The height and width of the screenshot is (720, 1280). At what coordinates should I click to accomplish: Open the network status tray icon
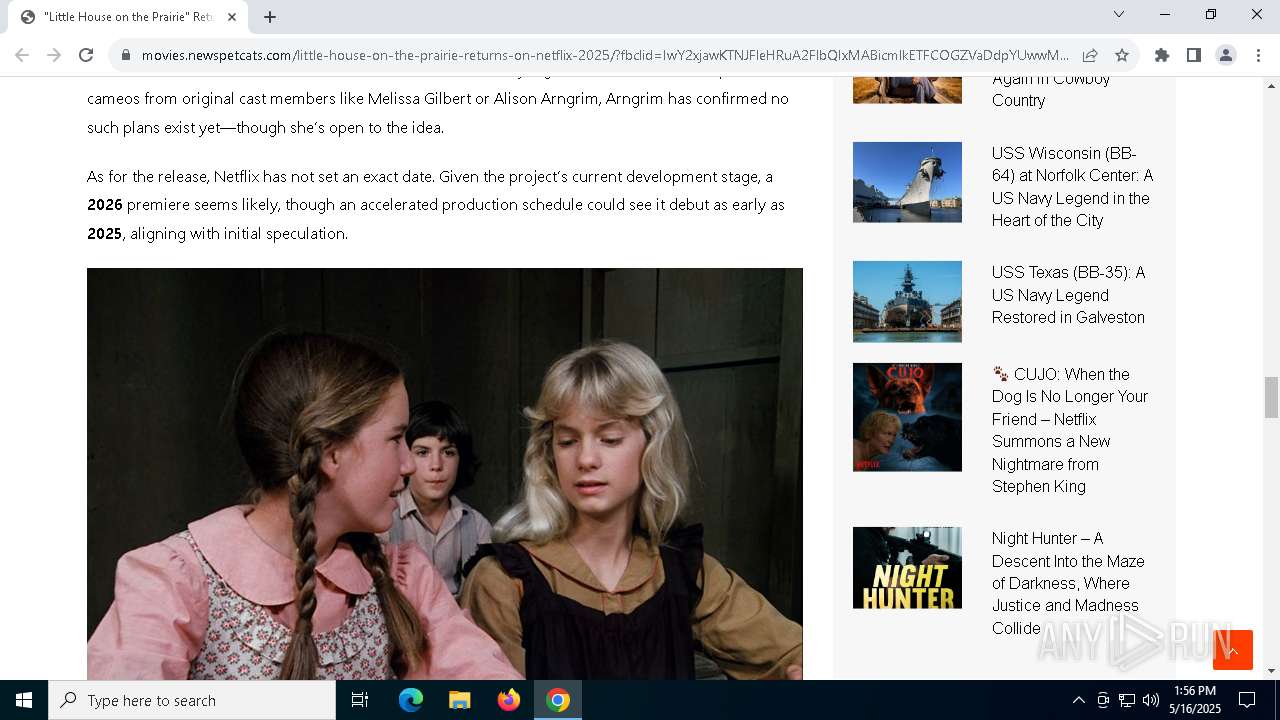click(x=1127, y=700)
